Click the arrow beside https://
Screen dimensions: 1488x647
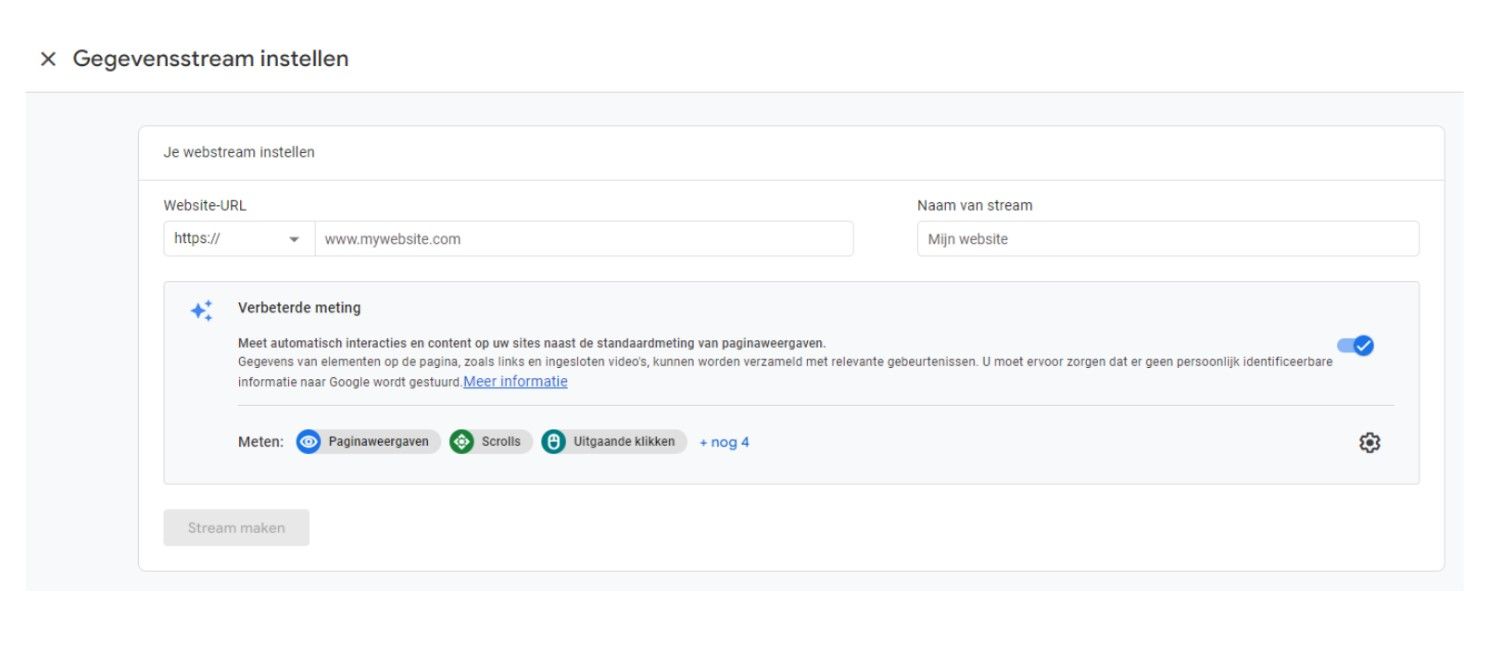(x=294, y=240)
